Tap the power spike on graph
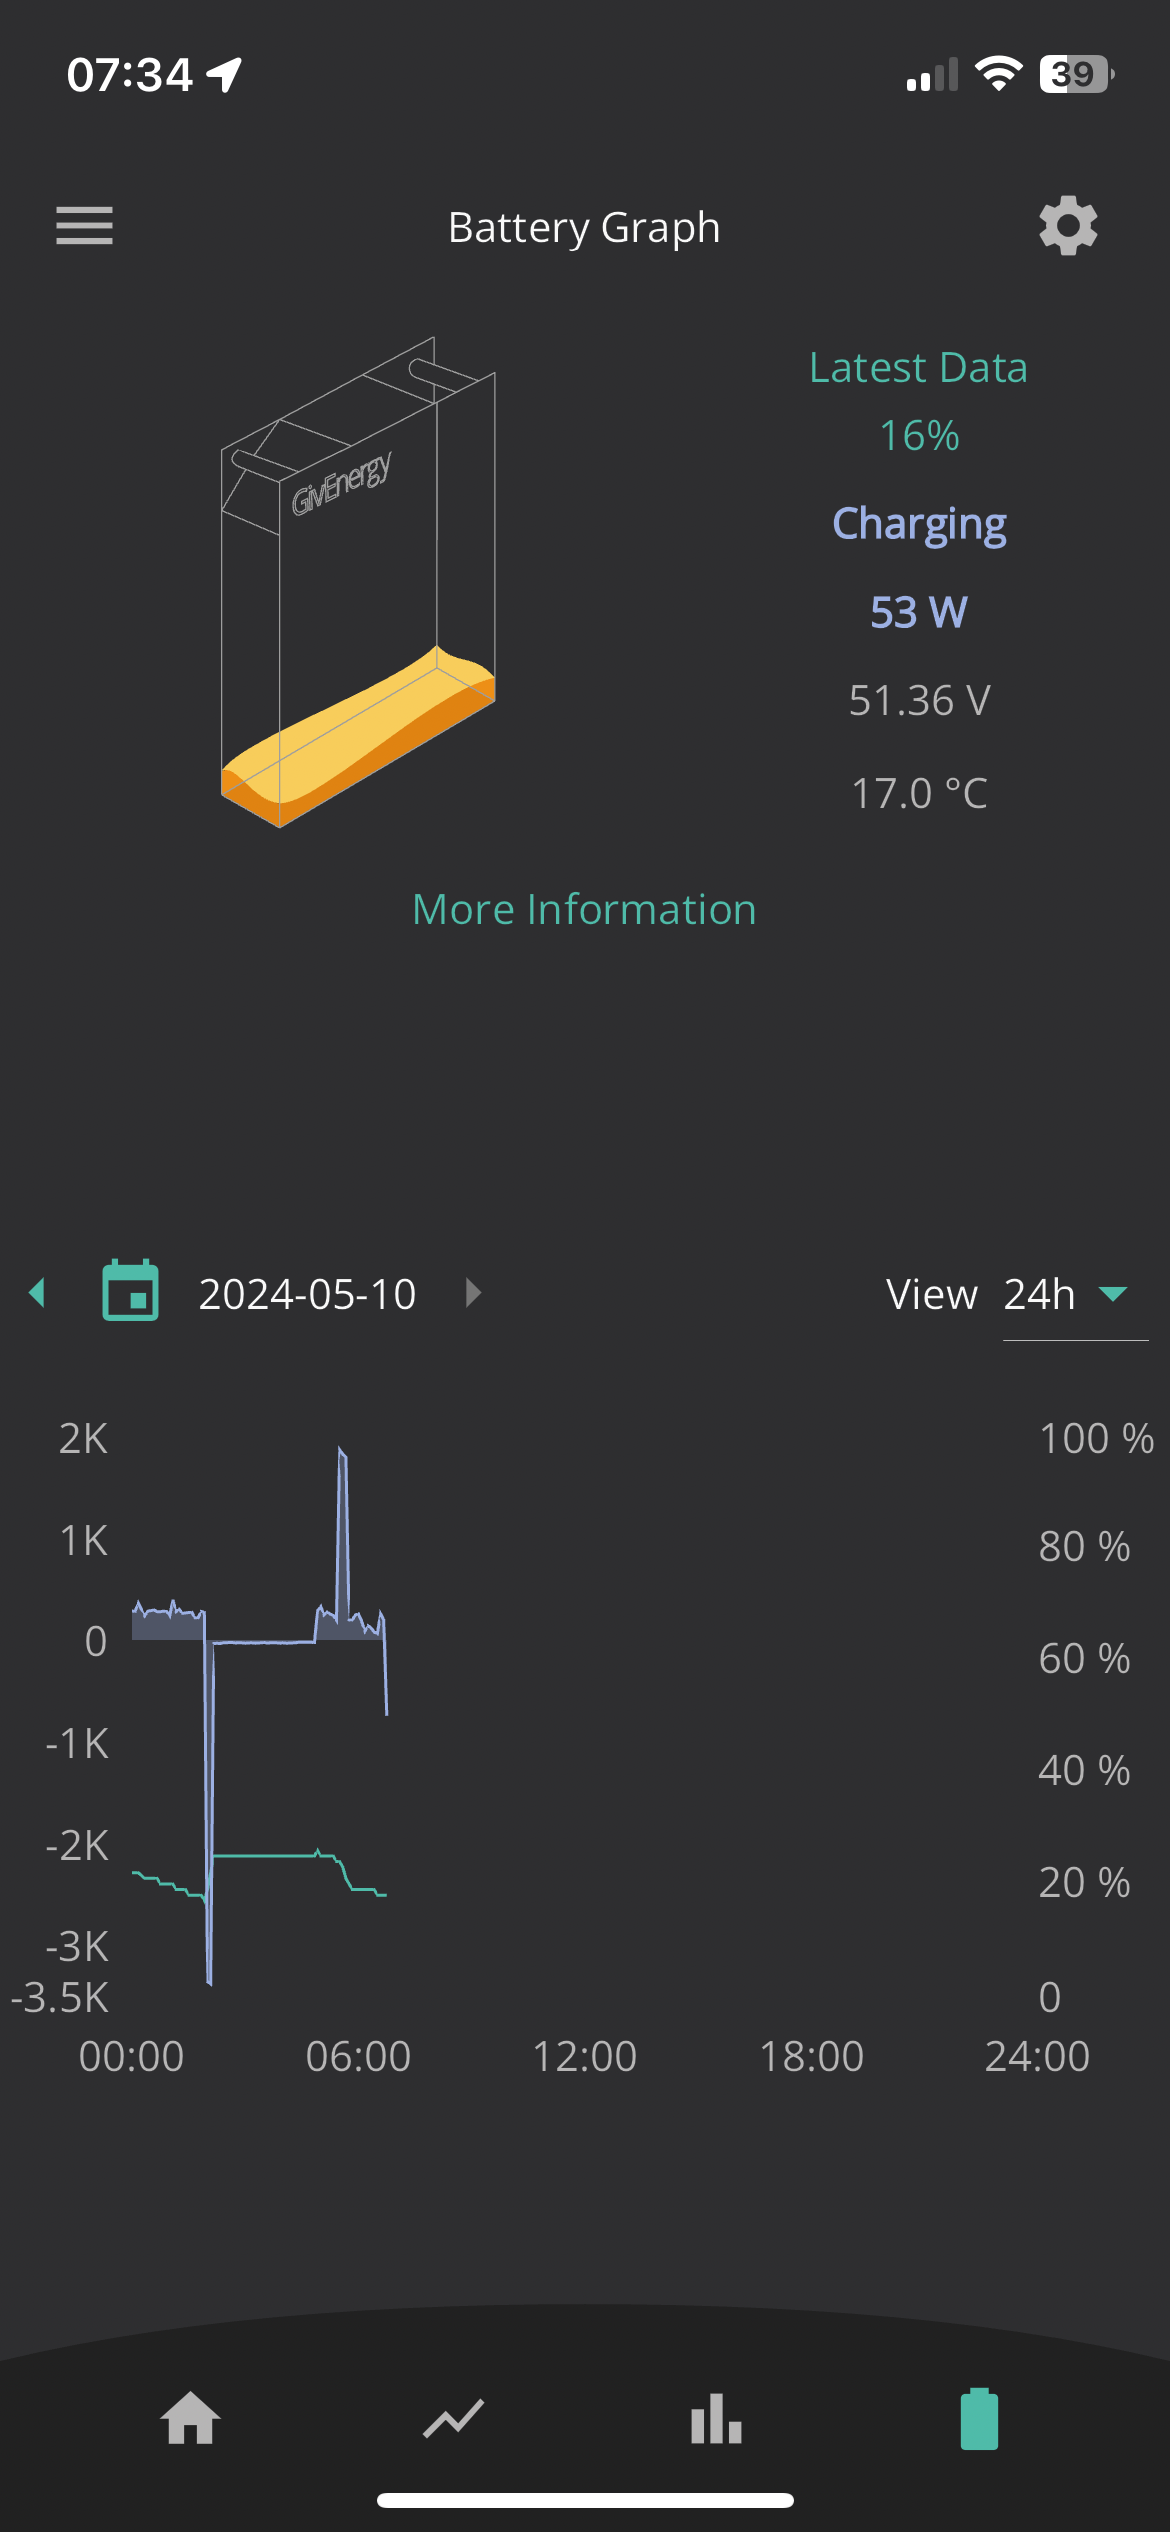1170x2532 pixels. click(x=343, y=1530)
